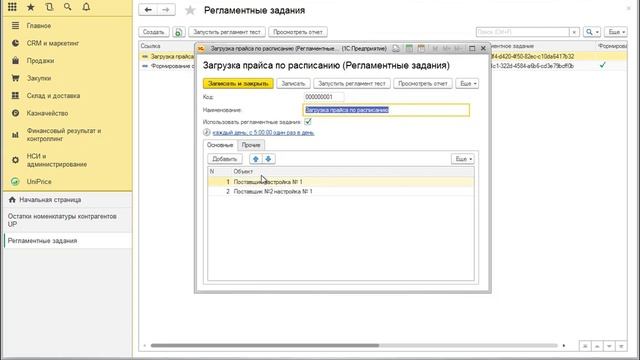Open UniPrice section
The image size is (640, 360).
39,182
